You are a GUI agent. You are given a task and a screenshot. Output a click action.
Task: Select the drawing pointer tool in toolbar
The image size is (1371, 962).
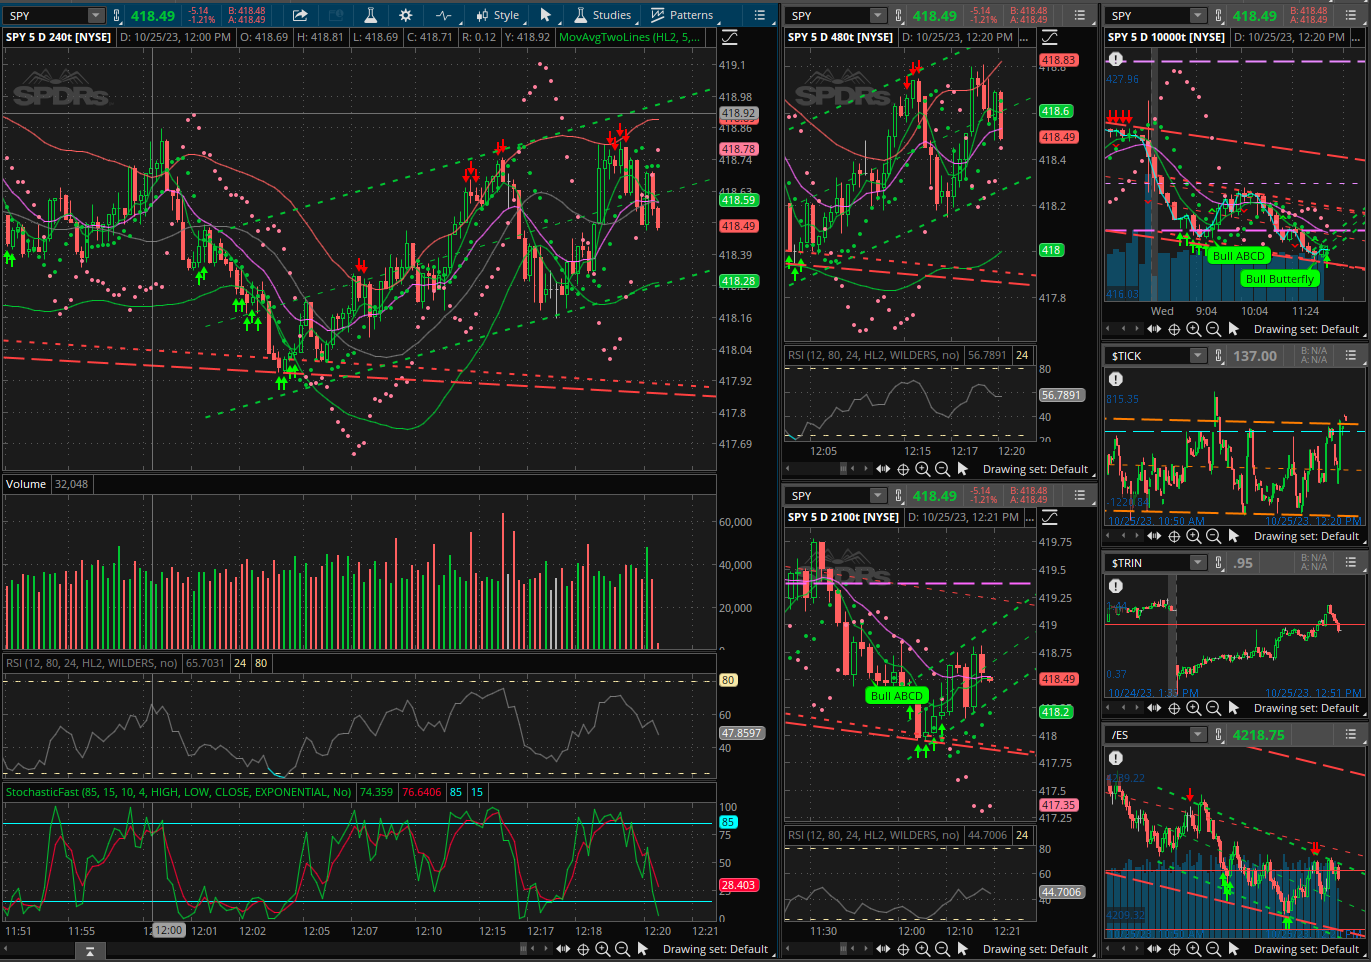coord(545,15)
